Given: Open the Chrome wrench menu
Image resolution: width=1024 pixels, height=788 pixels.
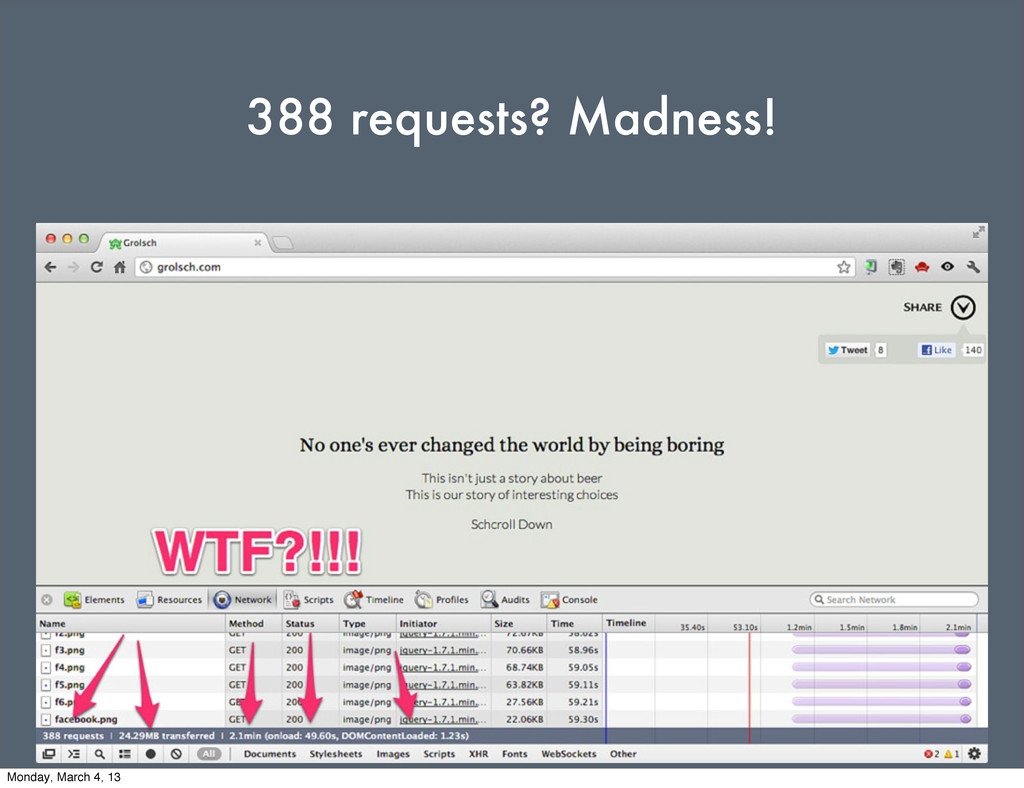Looking at the screenshot, I should click(x=973, y=266).
